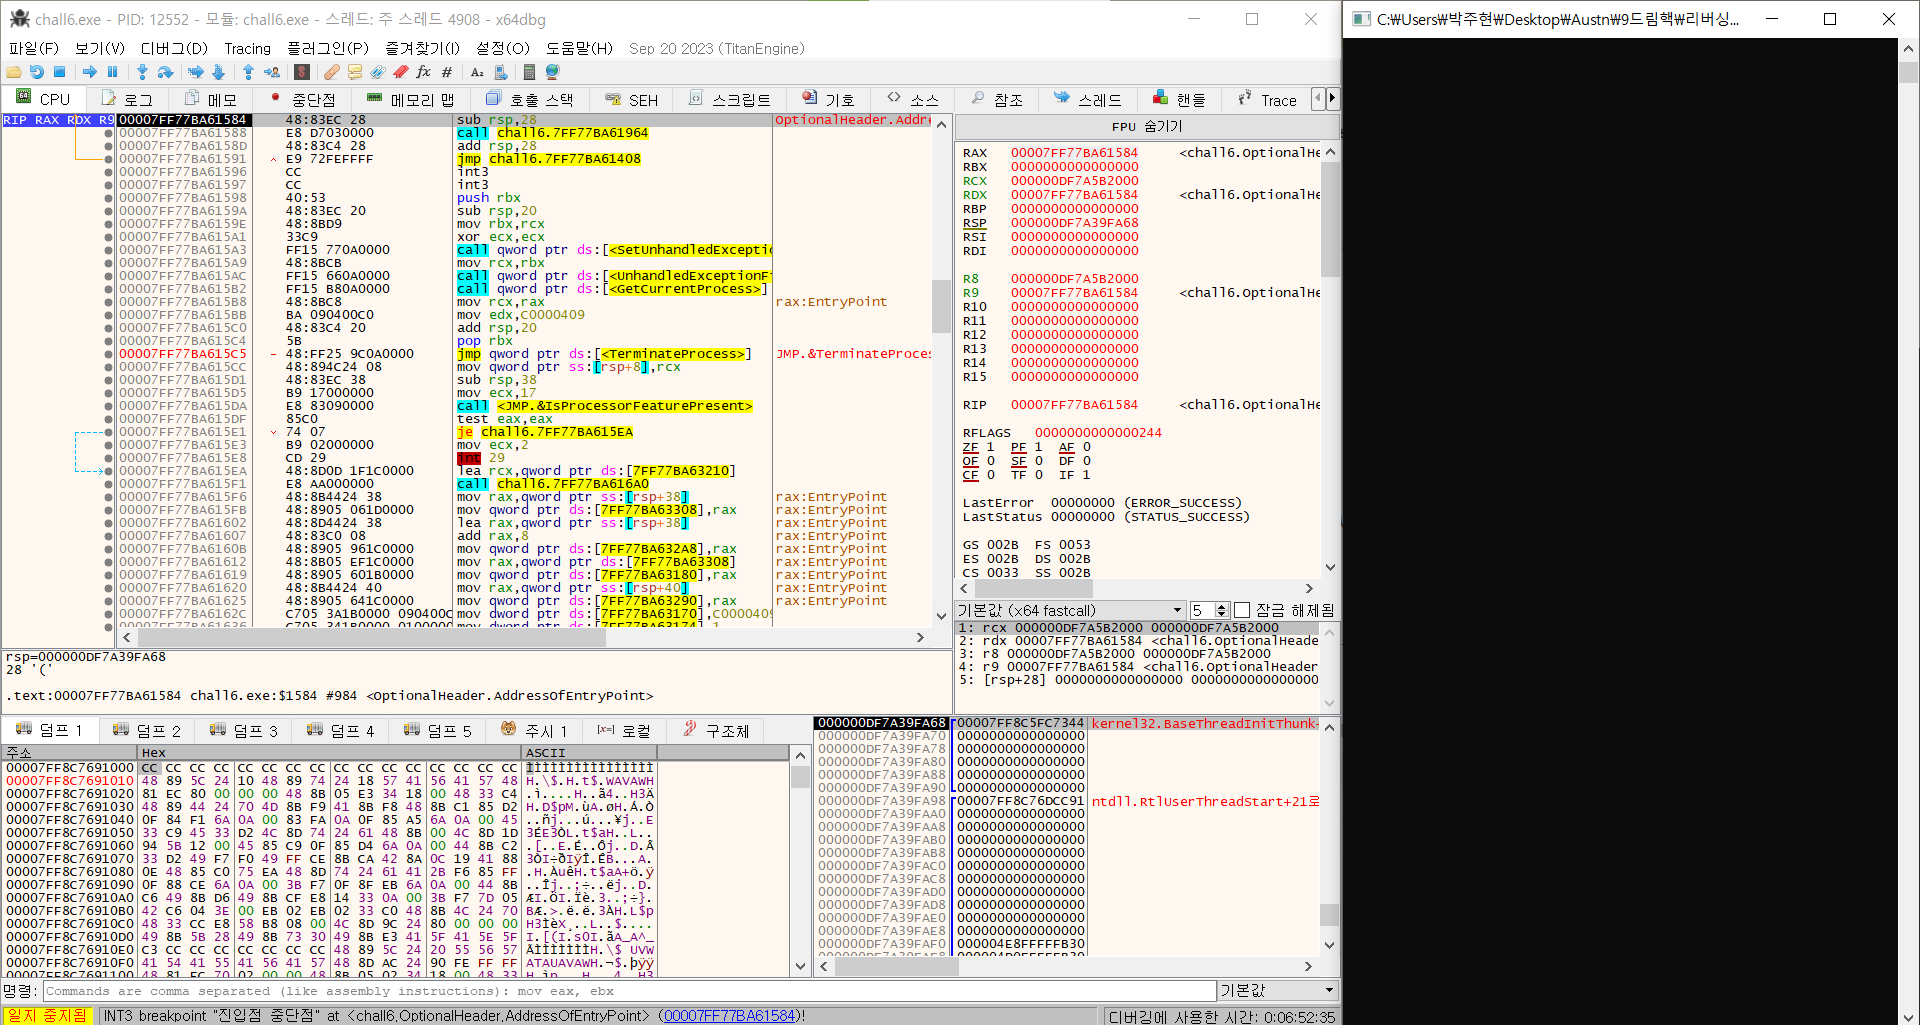The height and width of the screenshot is (1025, 1920).
Task: Toggle the 잠금 해제됨 checkbox
Action: coord(1242,610)
